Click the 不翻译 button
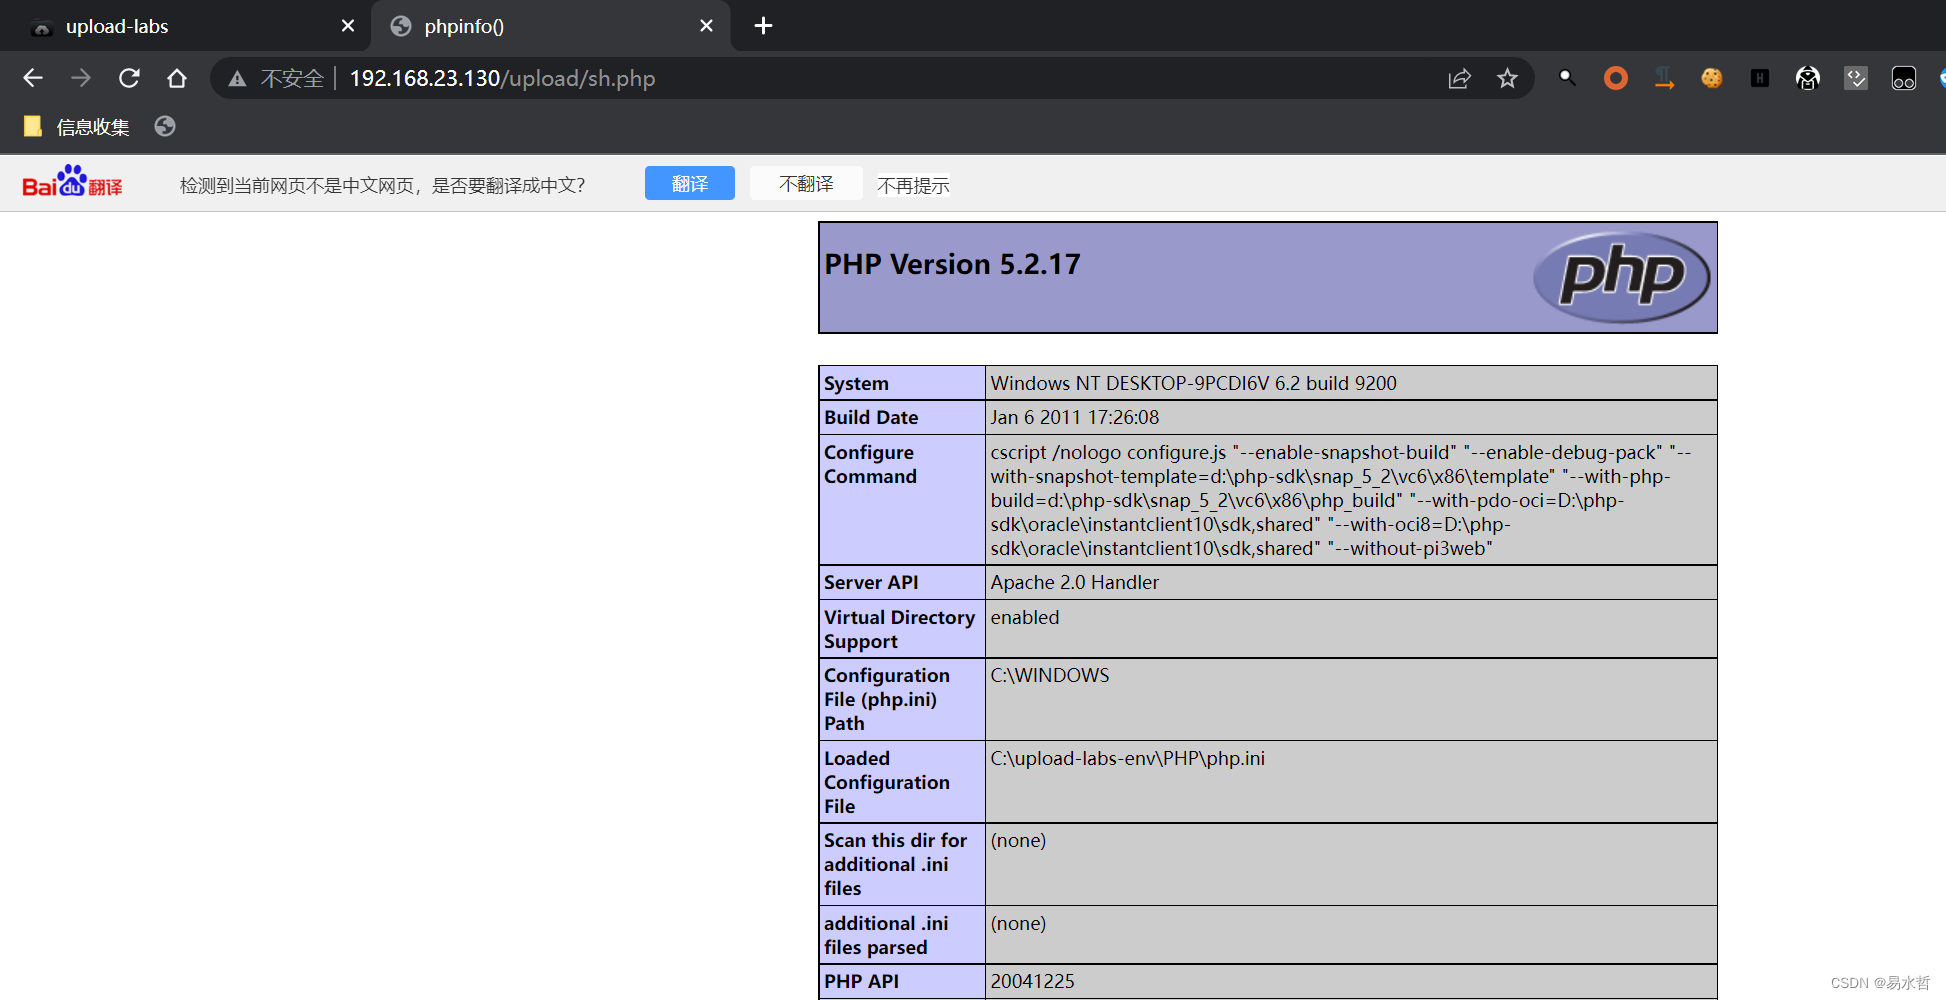 tap(806, 183)
